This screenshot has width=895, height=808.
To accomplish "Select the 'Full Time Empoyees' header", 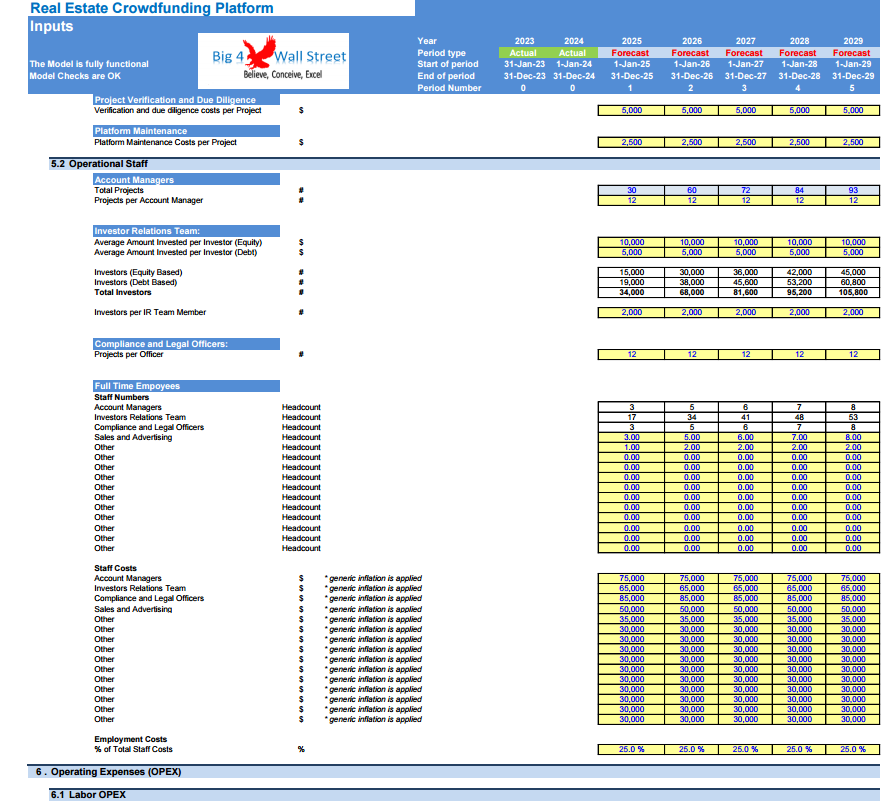I will (186, 386).
